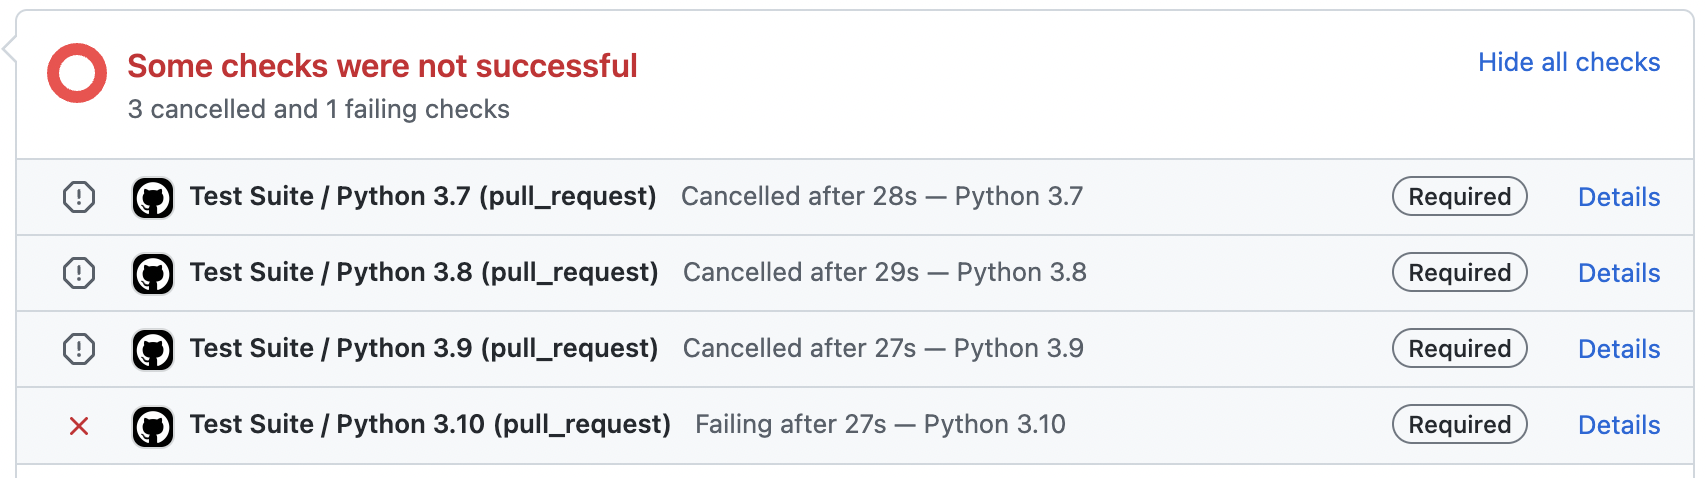Viewport: 1706px width, 478px height.
Task: Click the cancelled icon for Python 3.7 check
Action: pos(79,197)
